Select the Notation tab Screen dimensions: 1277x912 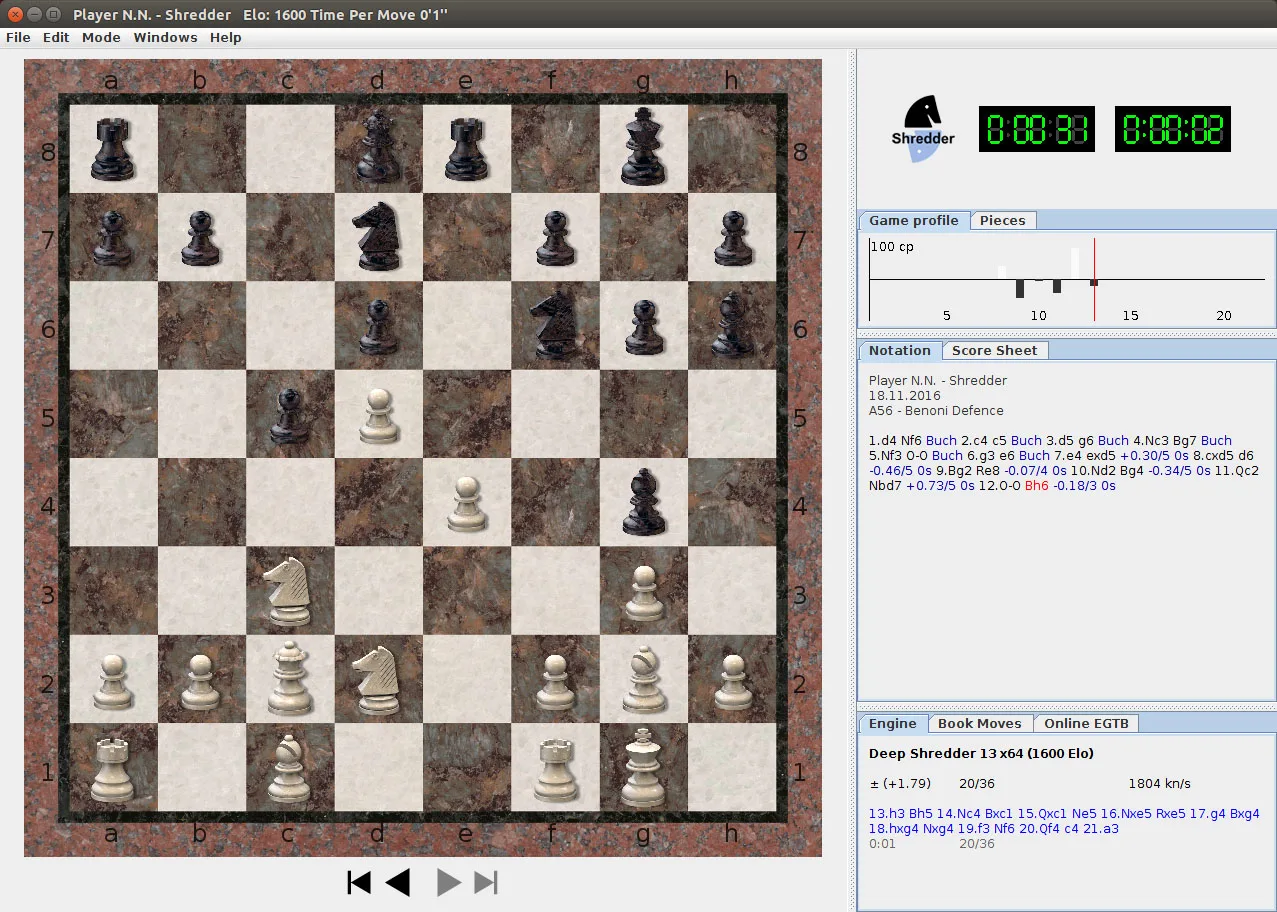(899, 351)
